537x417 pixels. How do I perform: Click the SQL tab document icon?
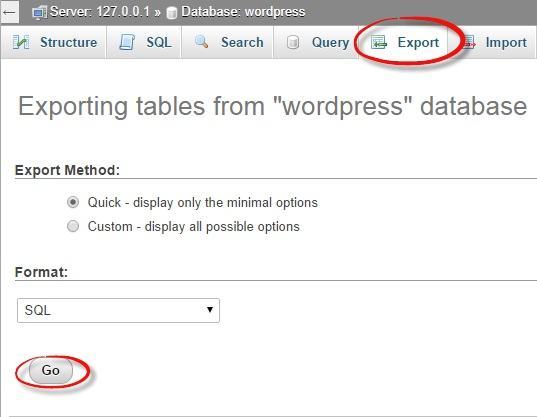(127, 42)
